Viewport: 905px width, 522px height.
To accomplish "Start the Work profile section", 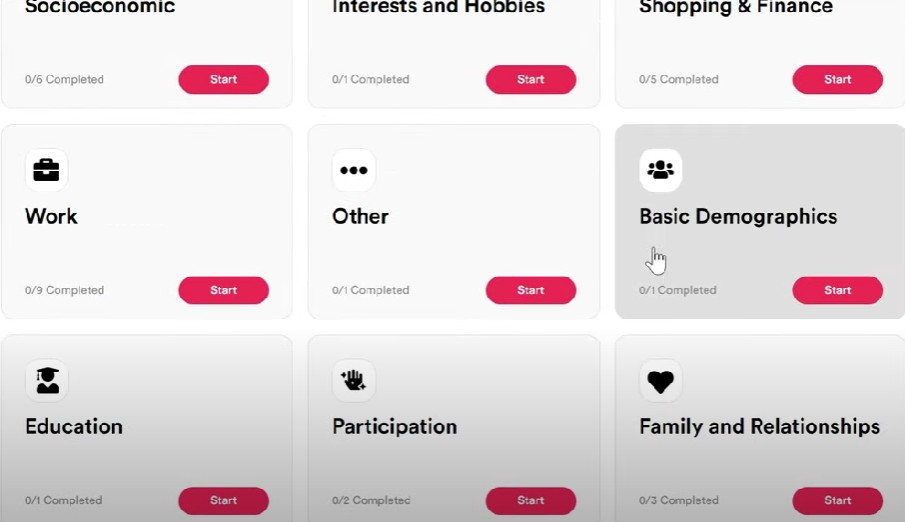I will point(223,290).
